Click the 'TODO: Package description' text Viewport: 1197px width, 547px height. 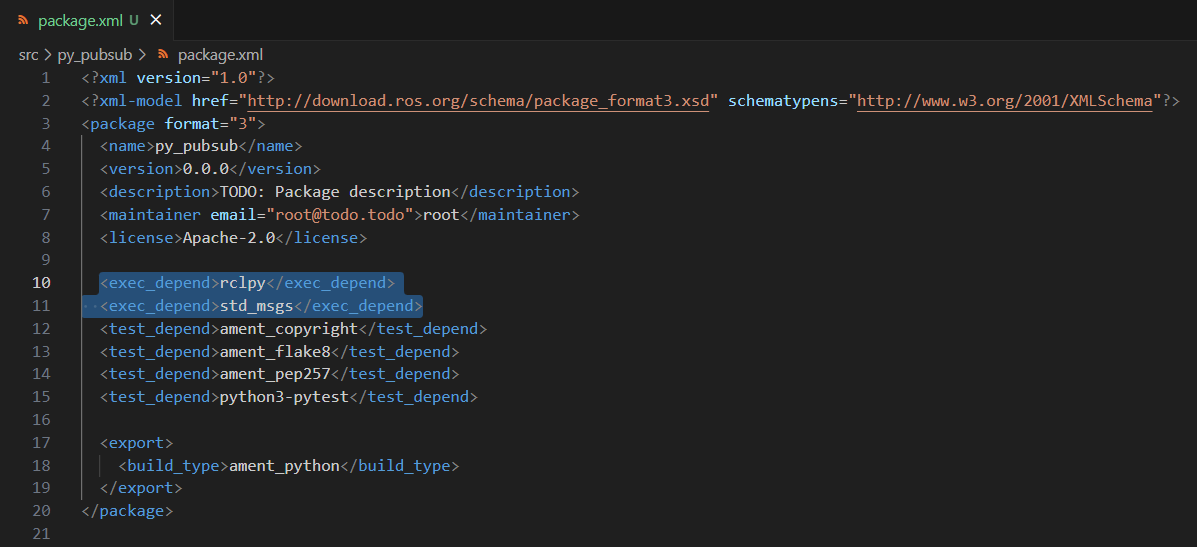(x=335, y=191)
